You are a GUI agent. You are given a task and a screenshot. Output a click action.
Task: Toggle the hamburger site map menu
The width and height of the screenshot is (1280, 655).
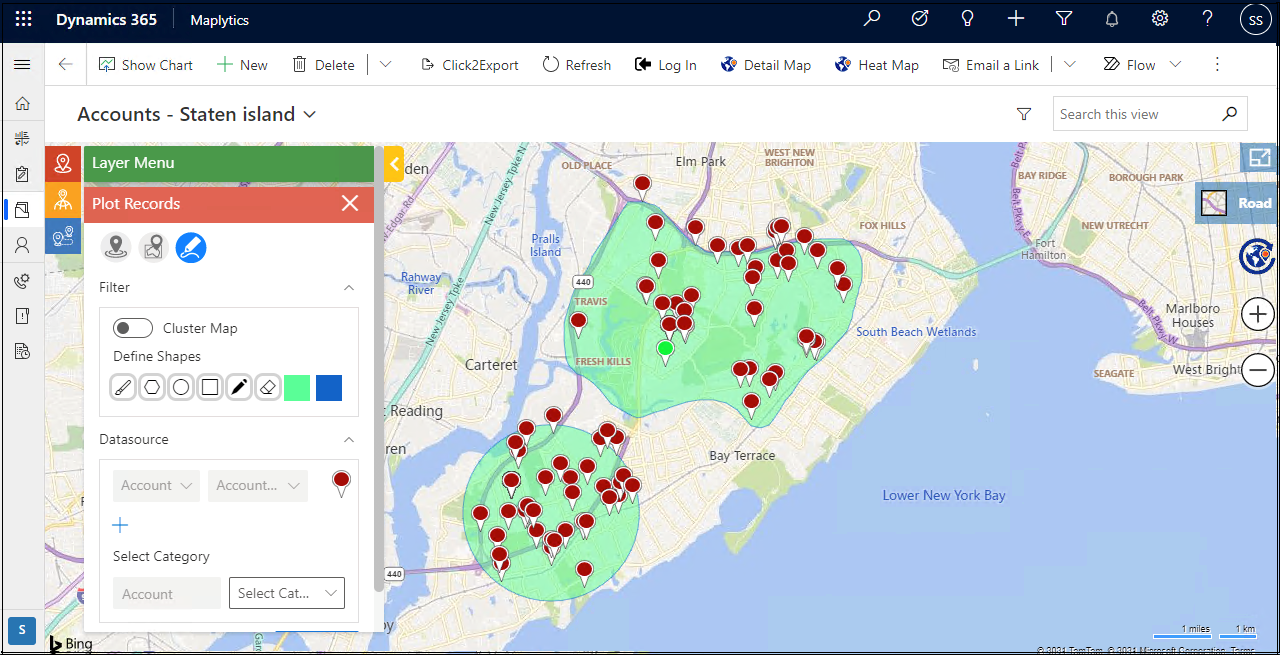(22, 64)
